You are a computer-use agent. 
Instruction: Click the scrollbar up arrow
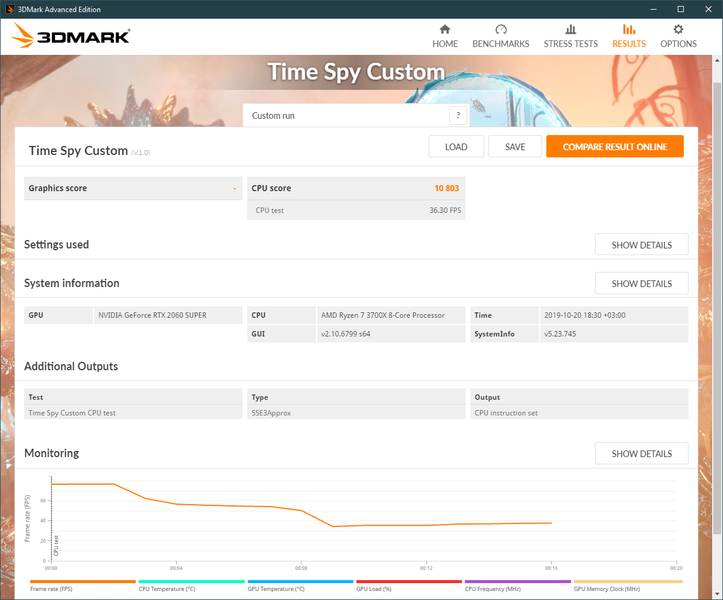tap(717, 60)
